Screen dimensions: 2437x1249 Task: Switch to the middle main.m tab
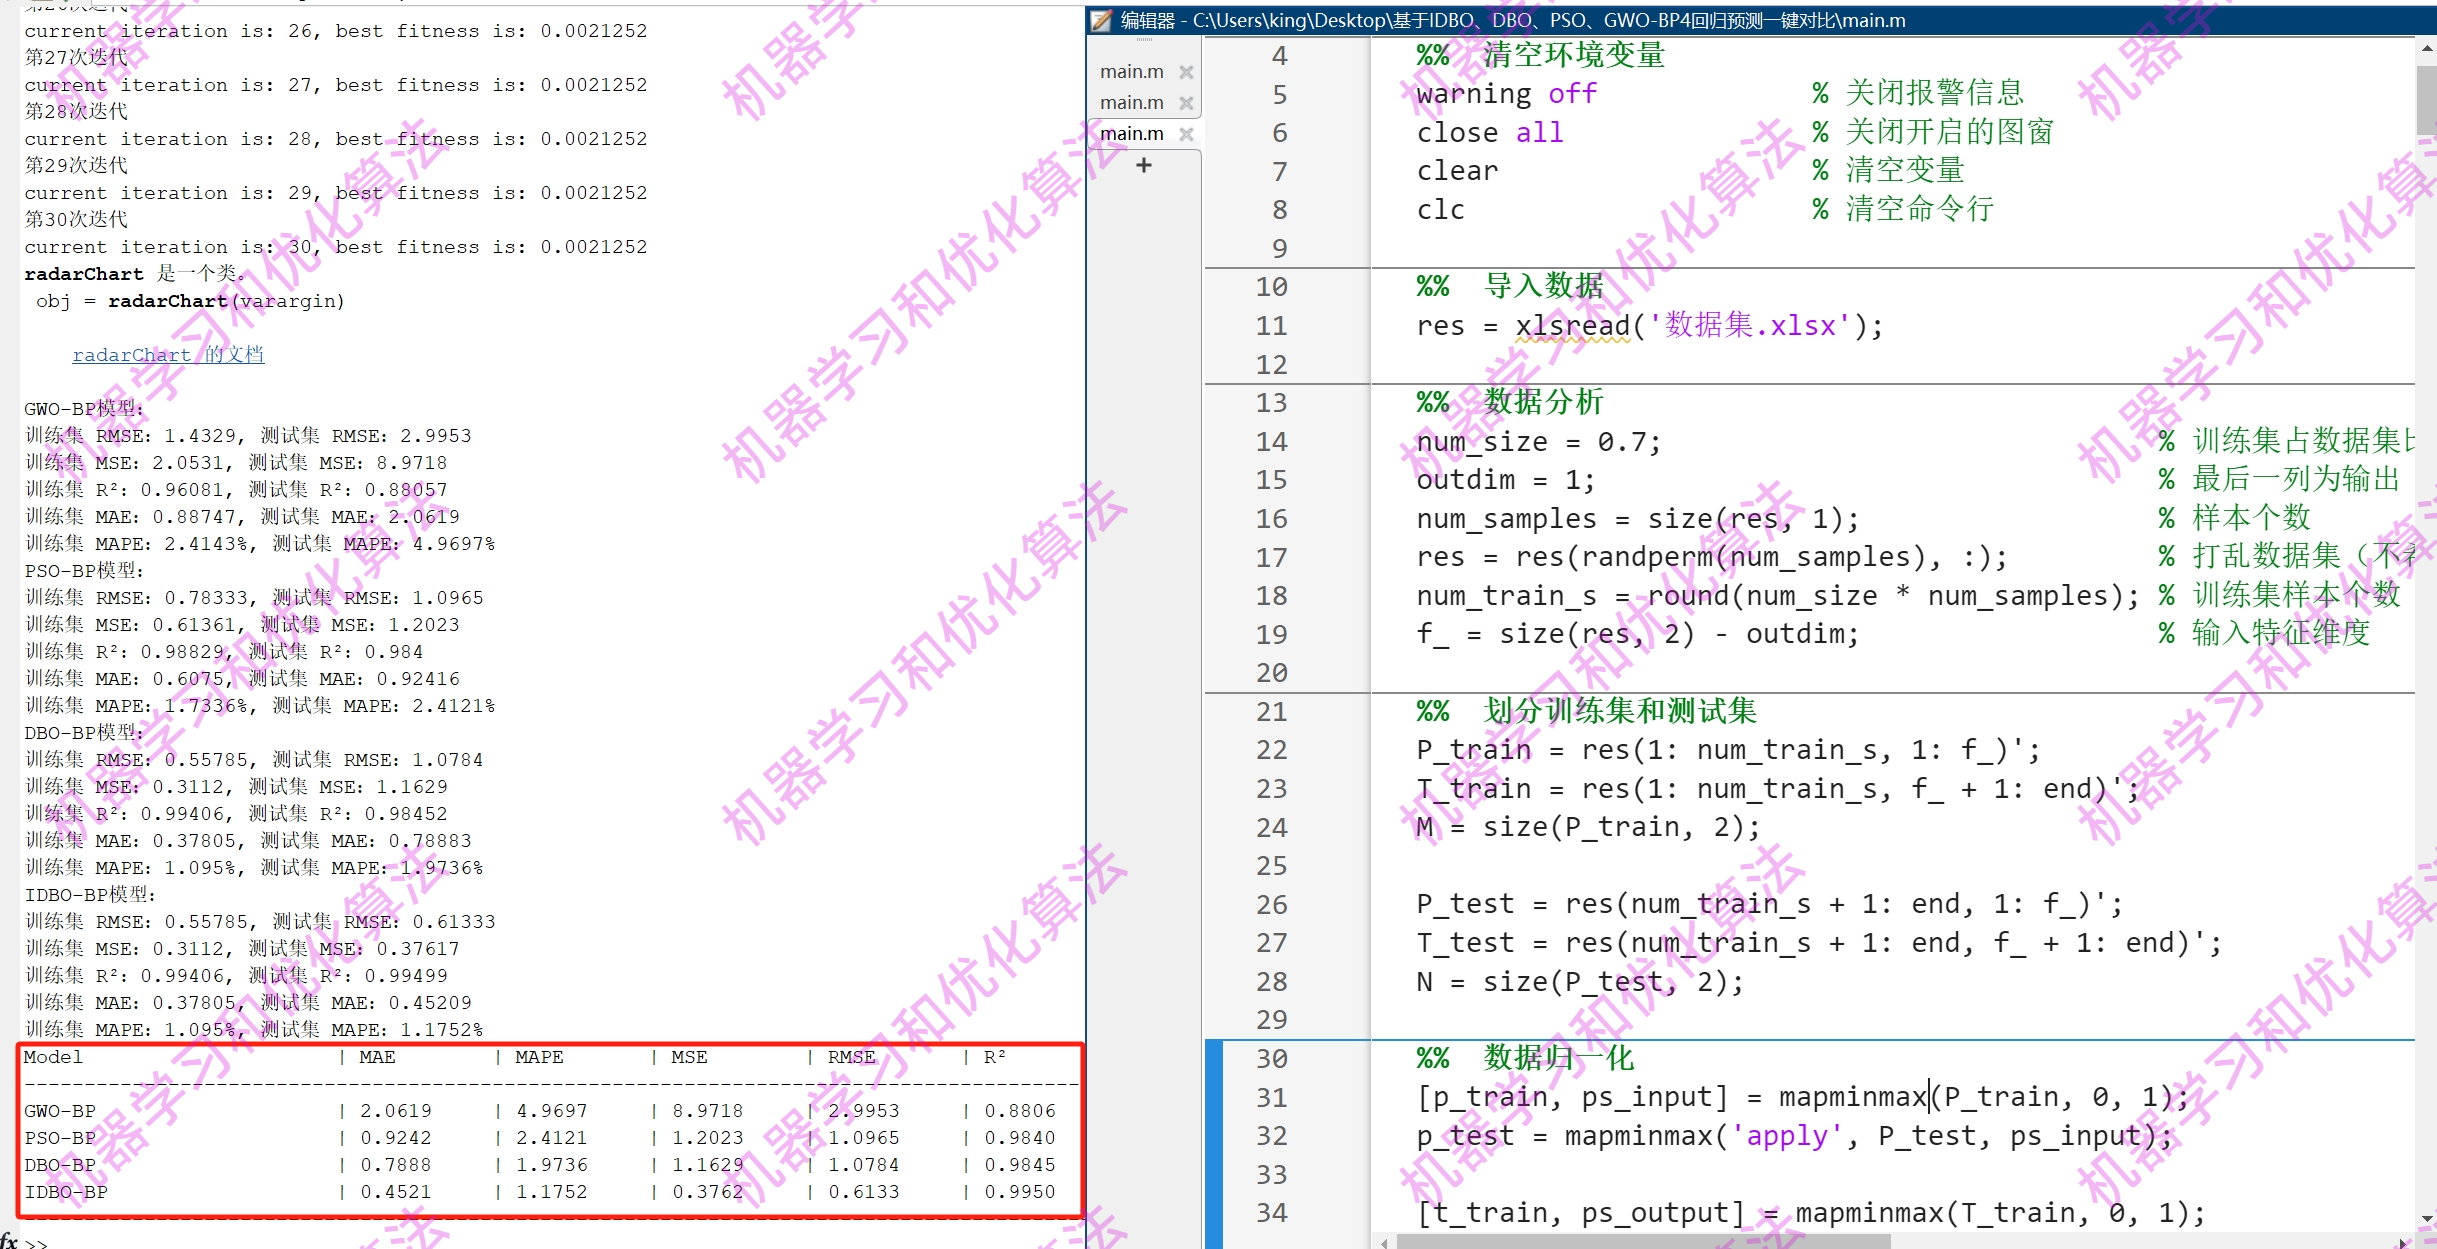pos(1131,103)
